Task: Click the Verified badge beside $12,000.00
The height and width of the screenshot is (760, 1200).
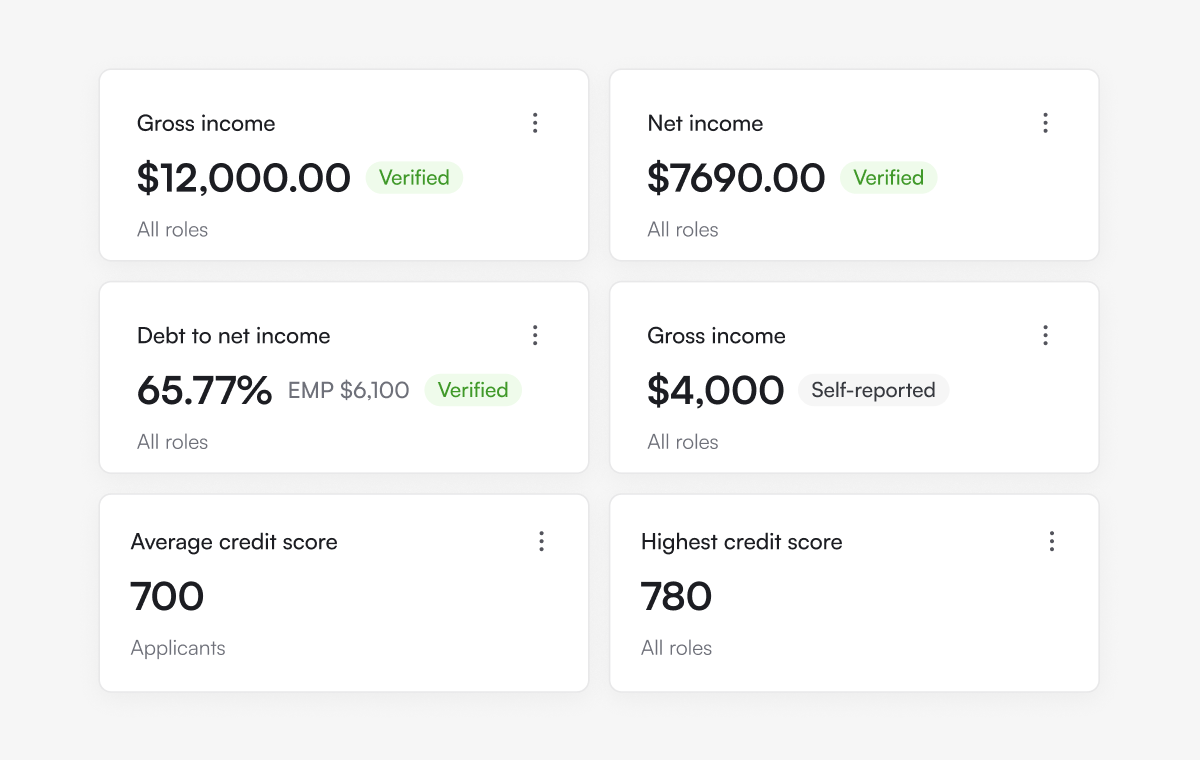Action: pos(414,178)
